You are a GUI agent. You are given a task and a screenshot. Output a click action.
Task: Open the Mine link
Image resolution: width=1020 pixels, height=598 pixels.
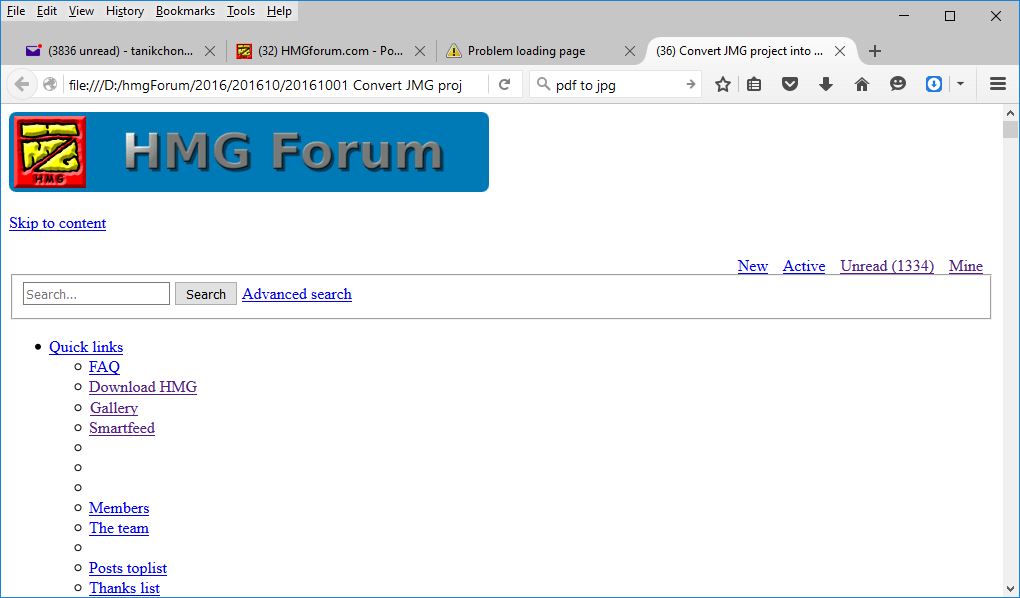(965, 266)
